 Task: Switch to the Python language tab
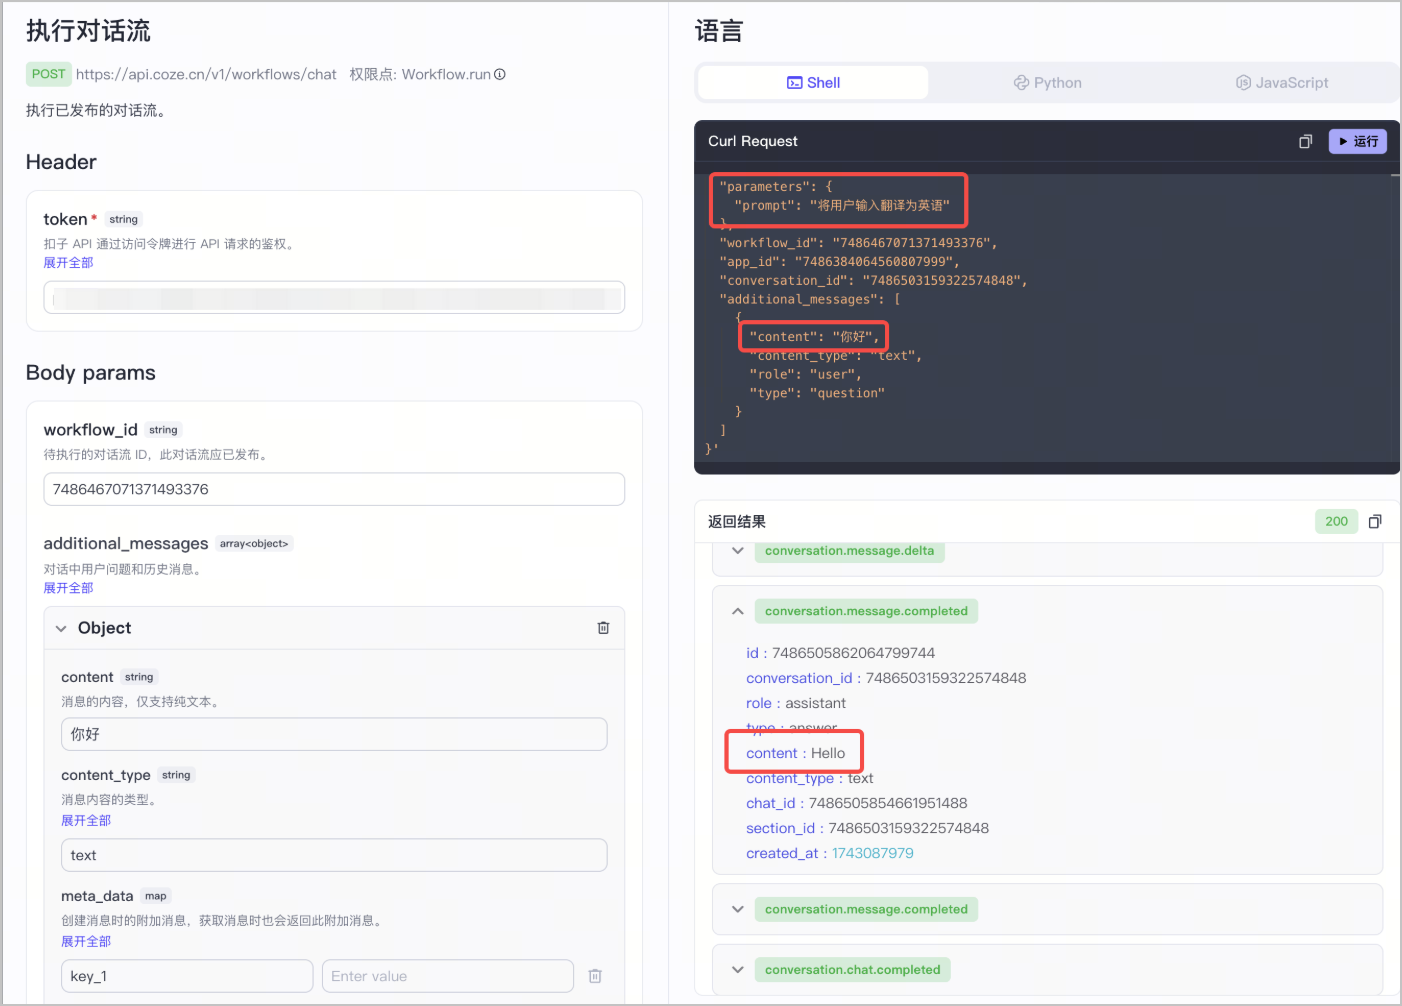(x=1047, y=83)
